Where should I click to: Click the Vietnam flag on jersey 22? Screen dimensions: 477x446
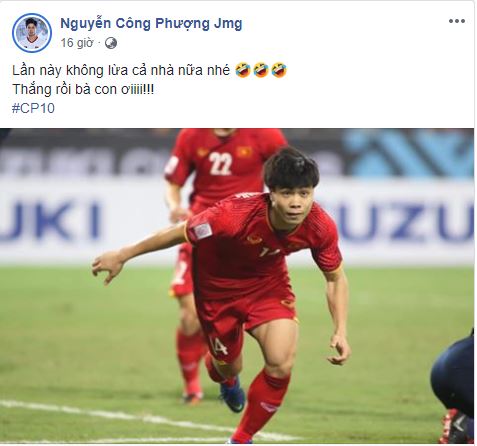tap(244, 152)
